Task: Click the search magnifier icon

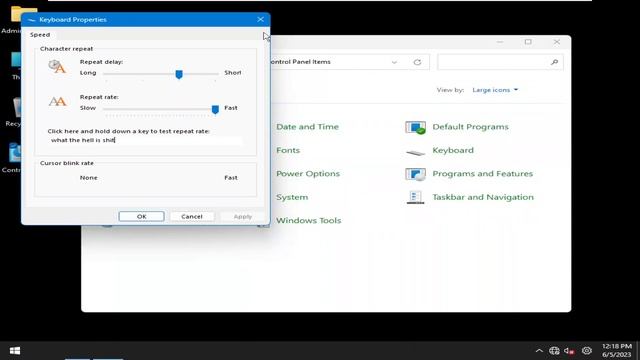Action: point(554,62)
